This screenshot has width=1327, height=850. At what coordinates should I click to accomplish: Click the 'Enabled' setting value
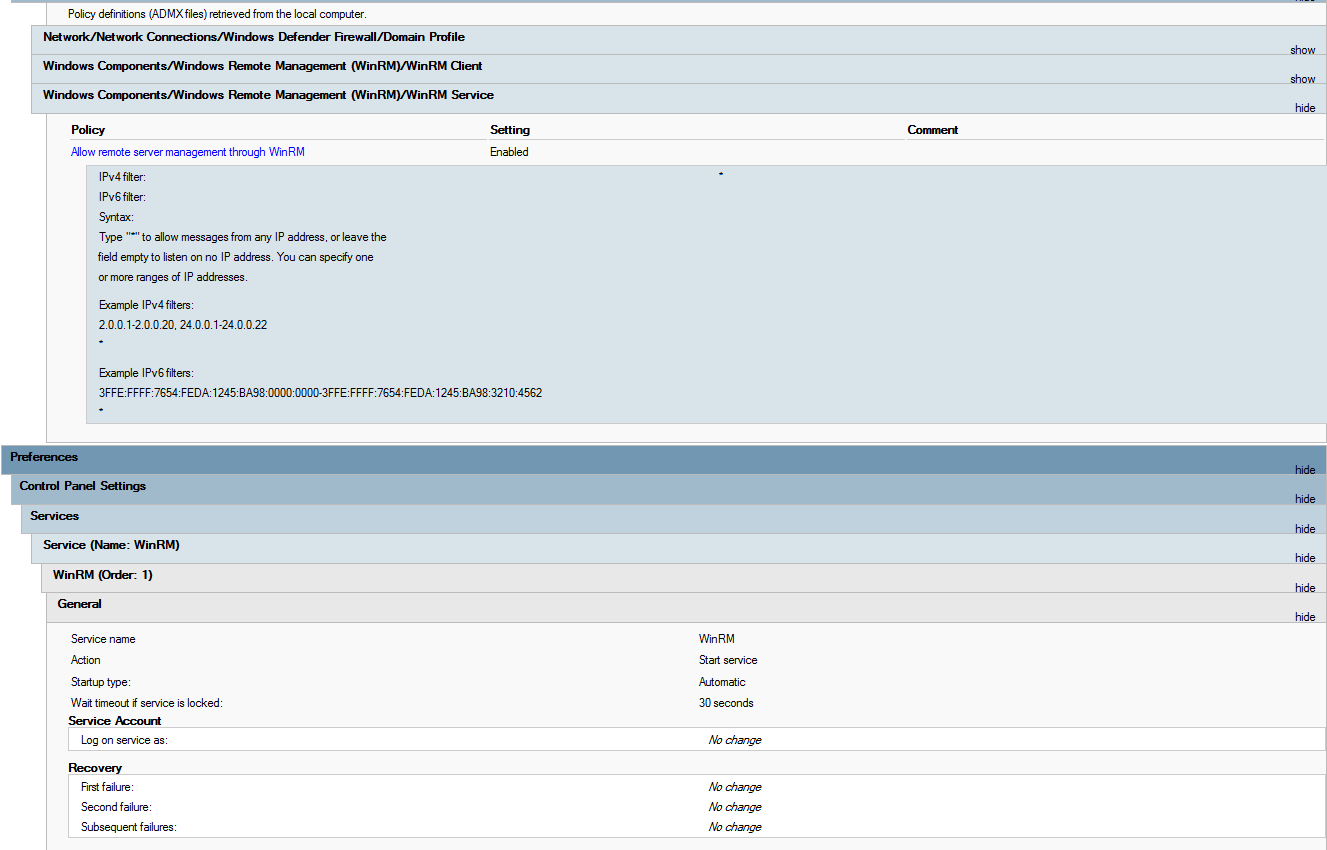point(509,152)
